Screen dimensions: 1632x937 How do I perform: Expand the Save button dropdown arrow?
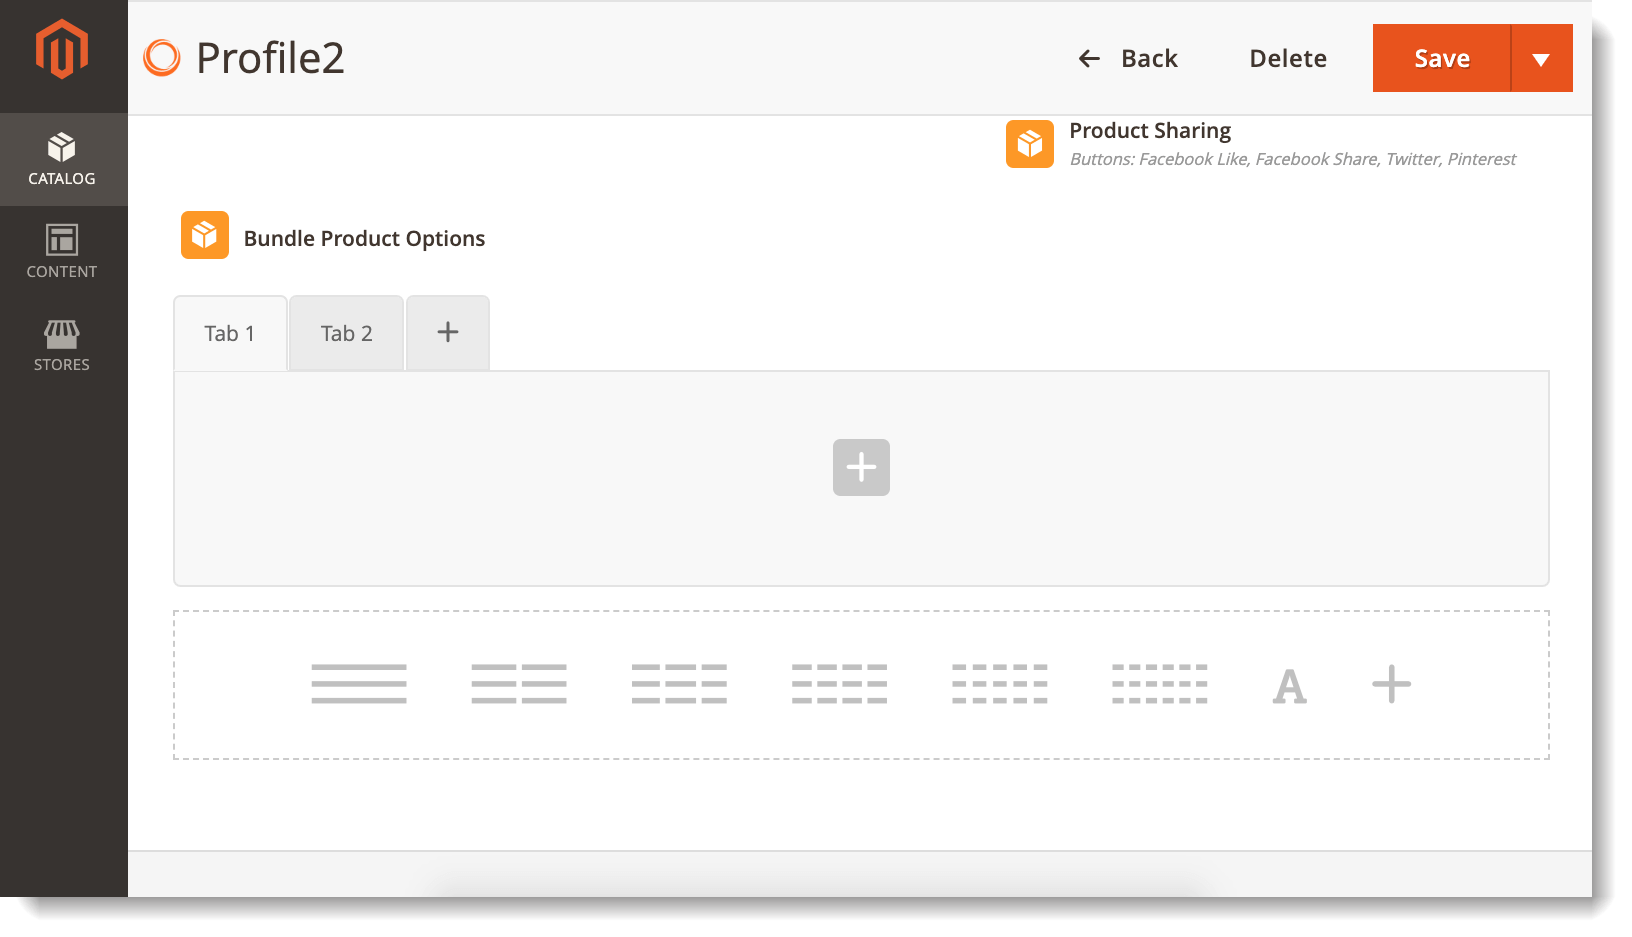tap(1540, 58)
